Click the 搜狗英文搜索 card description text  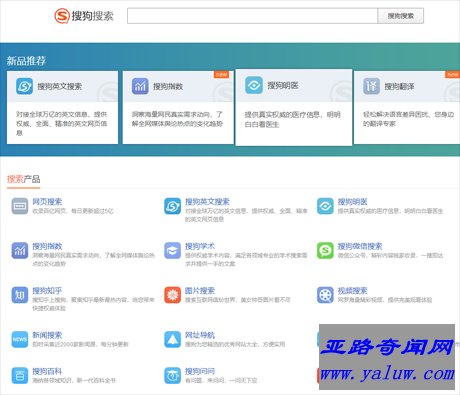[62, 124]
